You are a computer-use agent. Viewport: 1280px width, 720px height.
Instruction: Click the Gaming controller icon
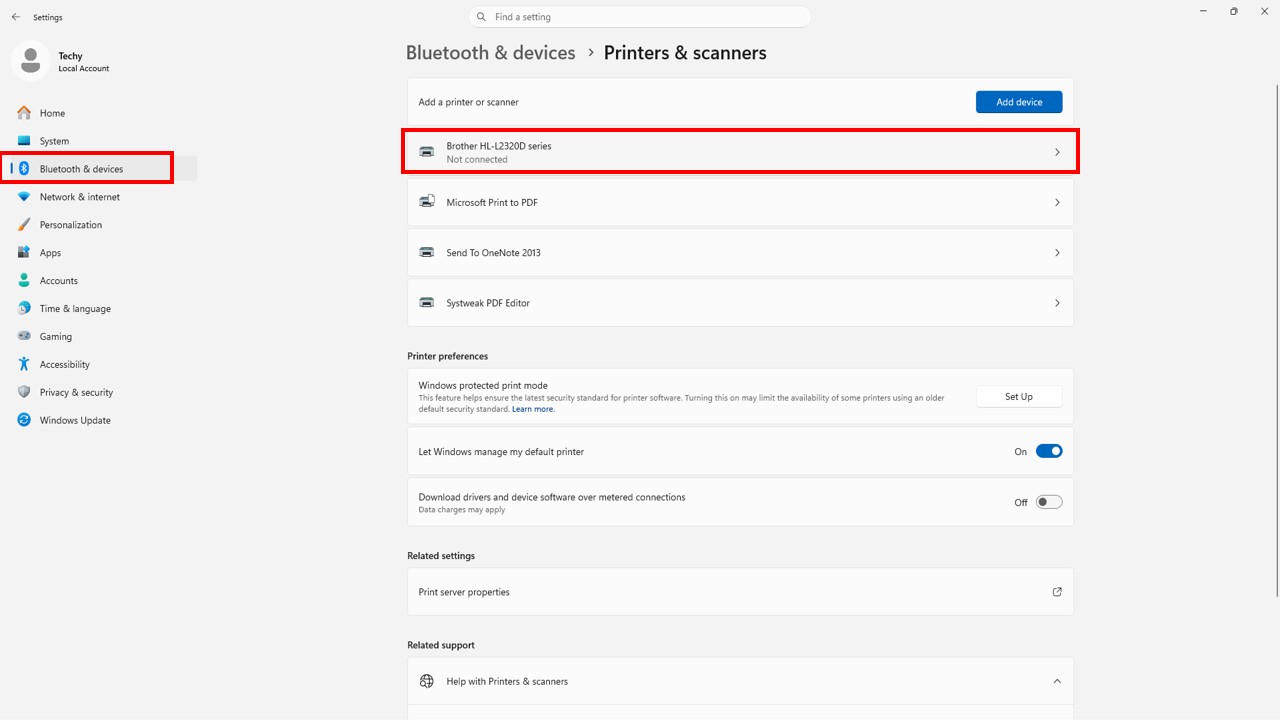point(24,336)
